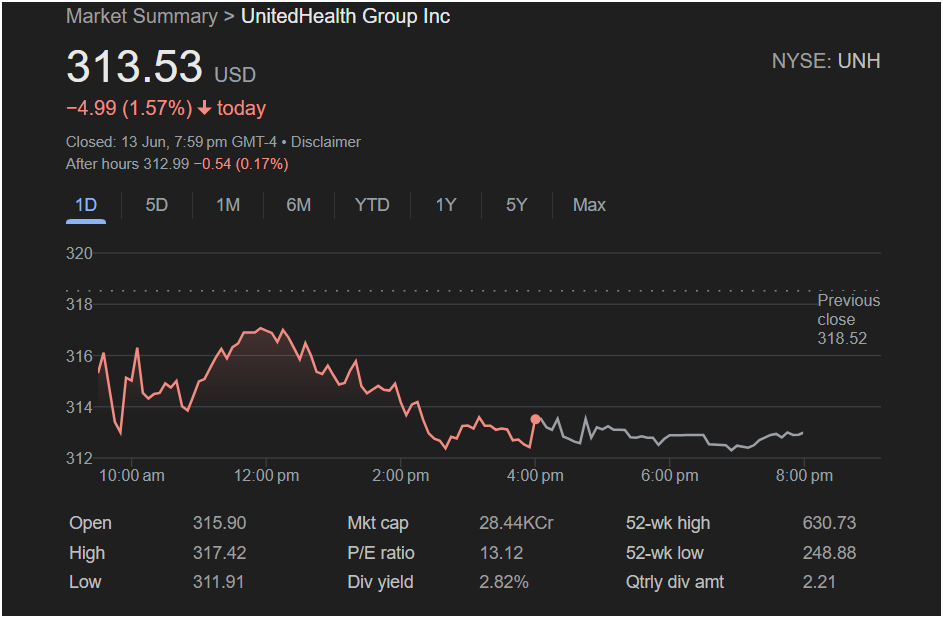Click the P/E ratio value 13.12

click(501, 553)
